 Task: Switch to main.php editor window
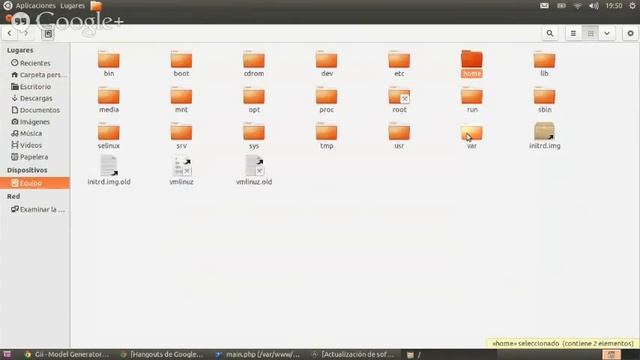(258, 355)
